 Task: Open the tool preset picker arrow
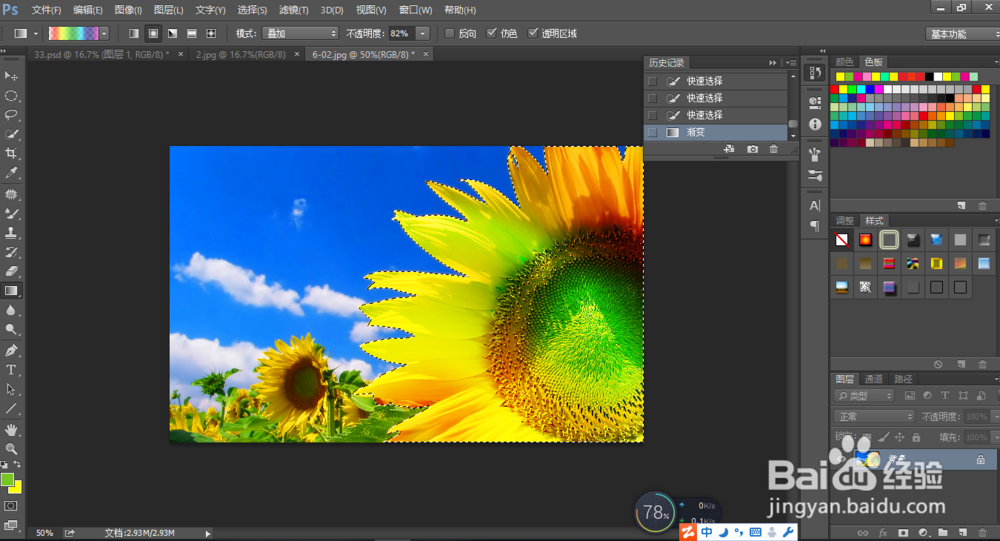pos(36,33)
